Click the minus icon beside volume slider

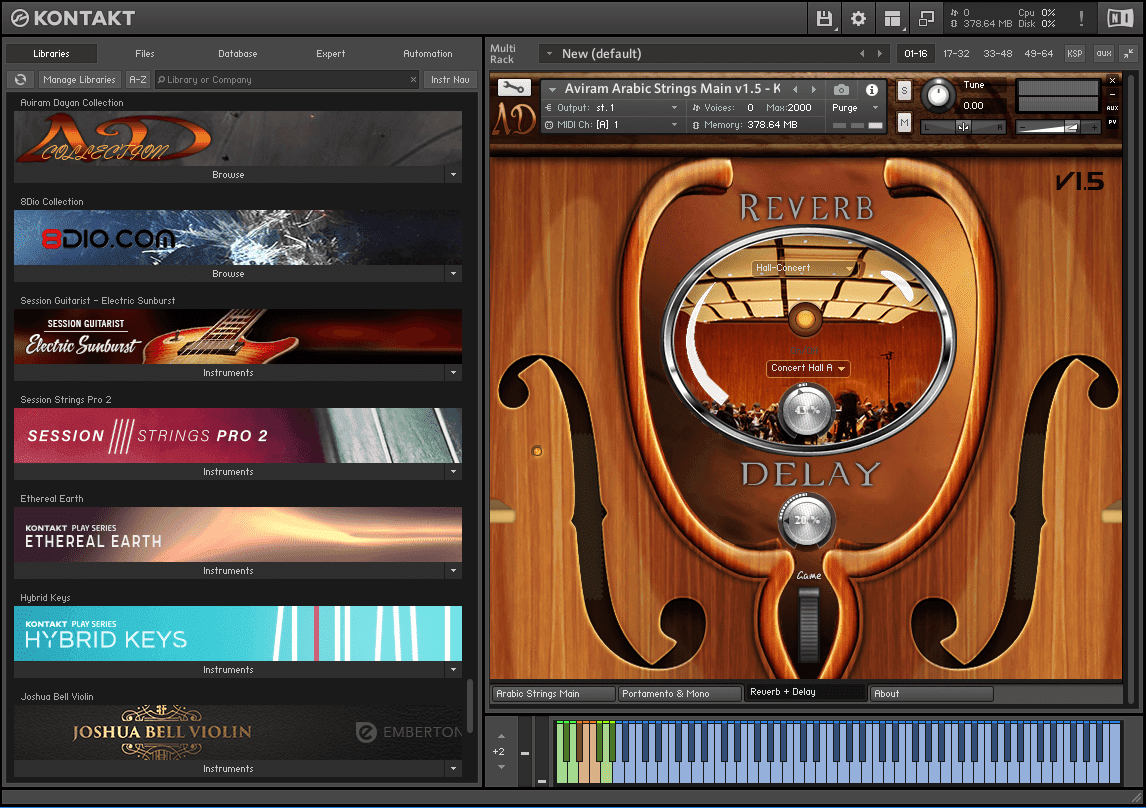(1022, 127)
